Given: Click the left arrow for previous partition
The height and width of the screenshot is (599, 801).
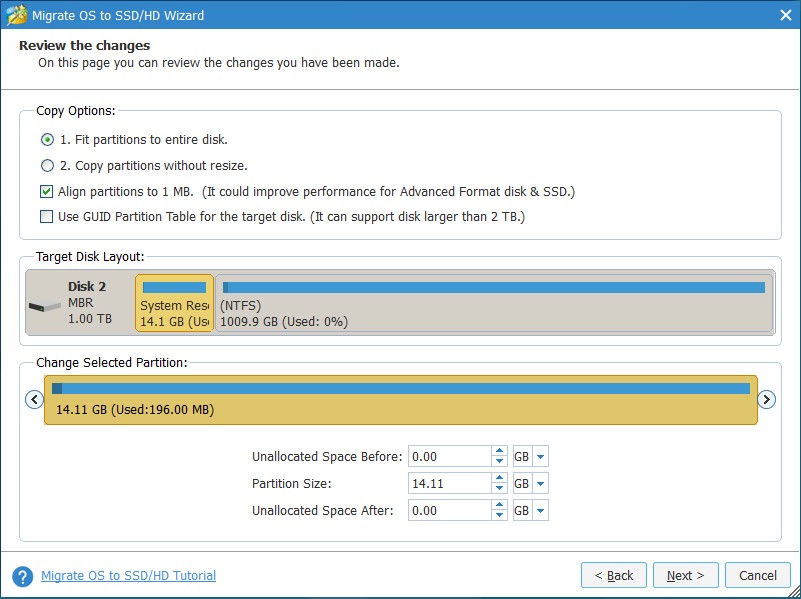Looking at the screenshot, I should tap(34, 400).
